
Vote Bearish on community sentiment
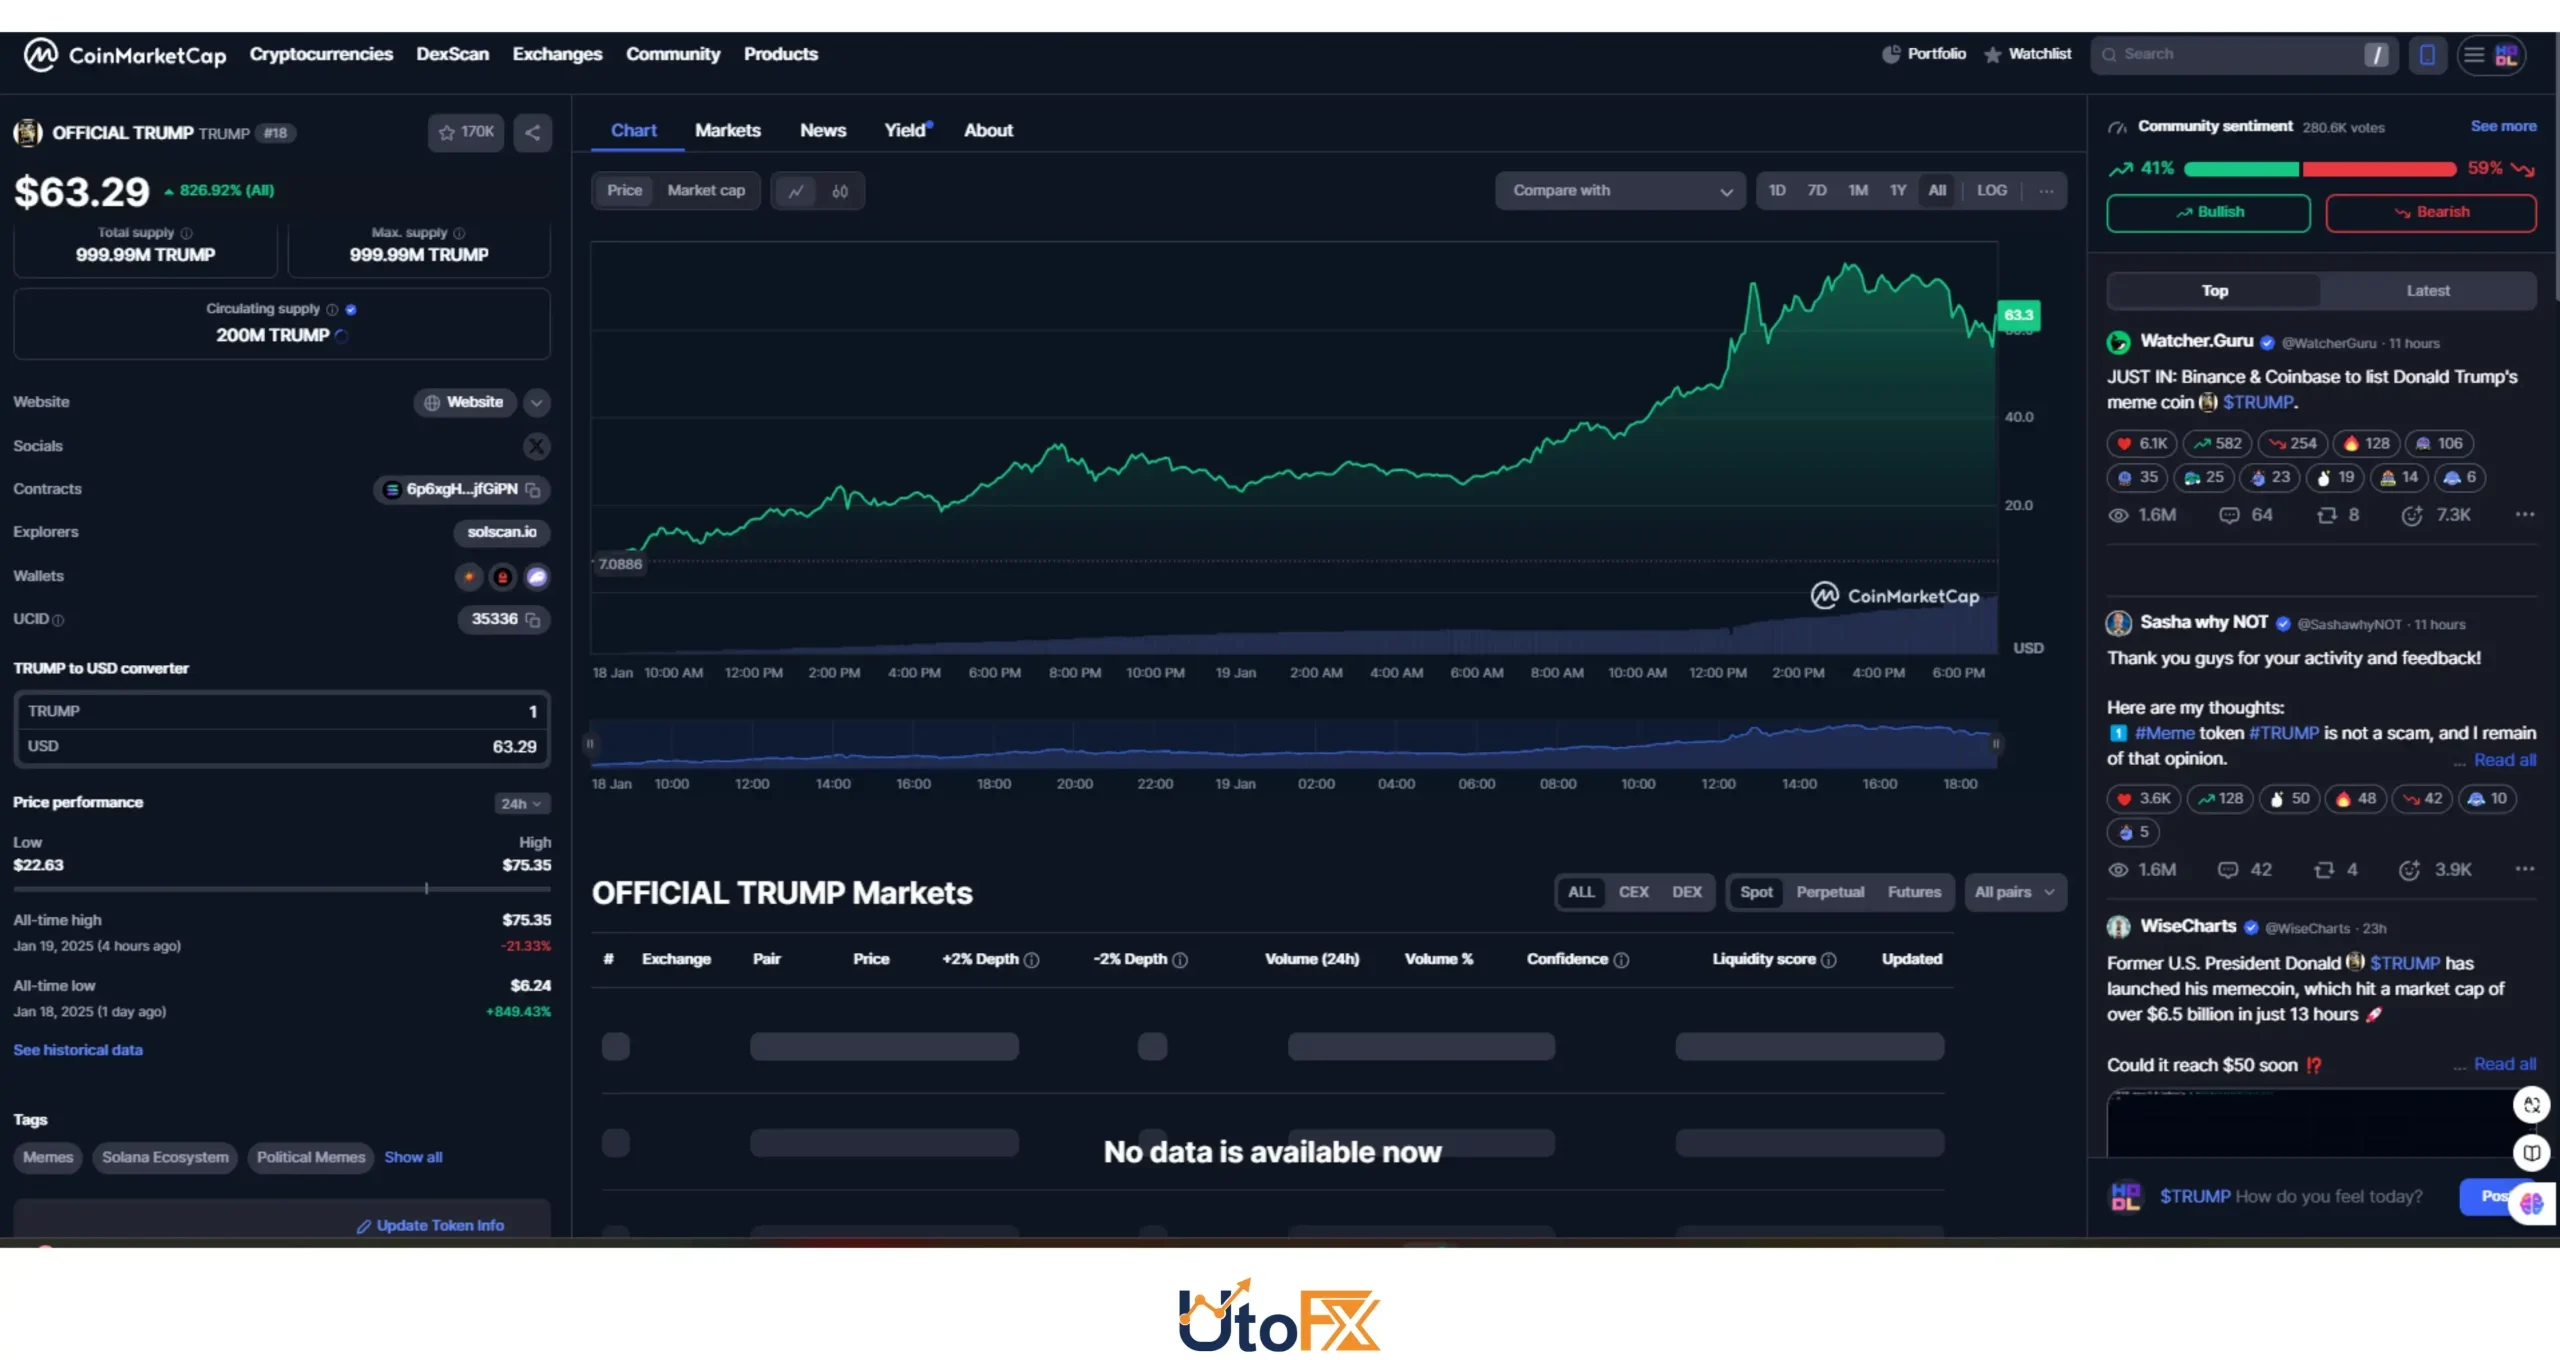point(2430,213)
